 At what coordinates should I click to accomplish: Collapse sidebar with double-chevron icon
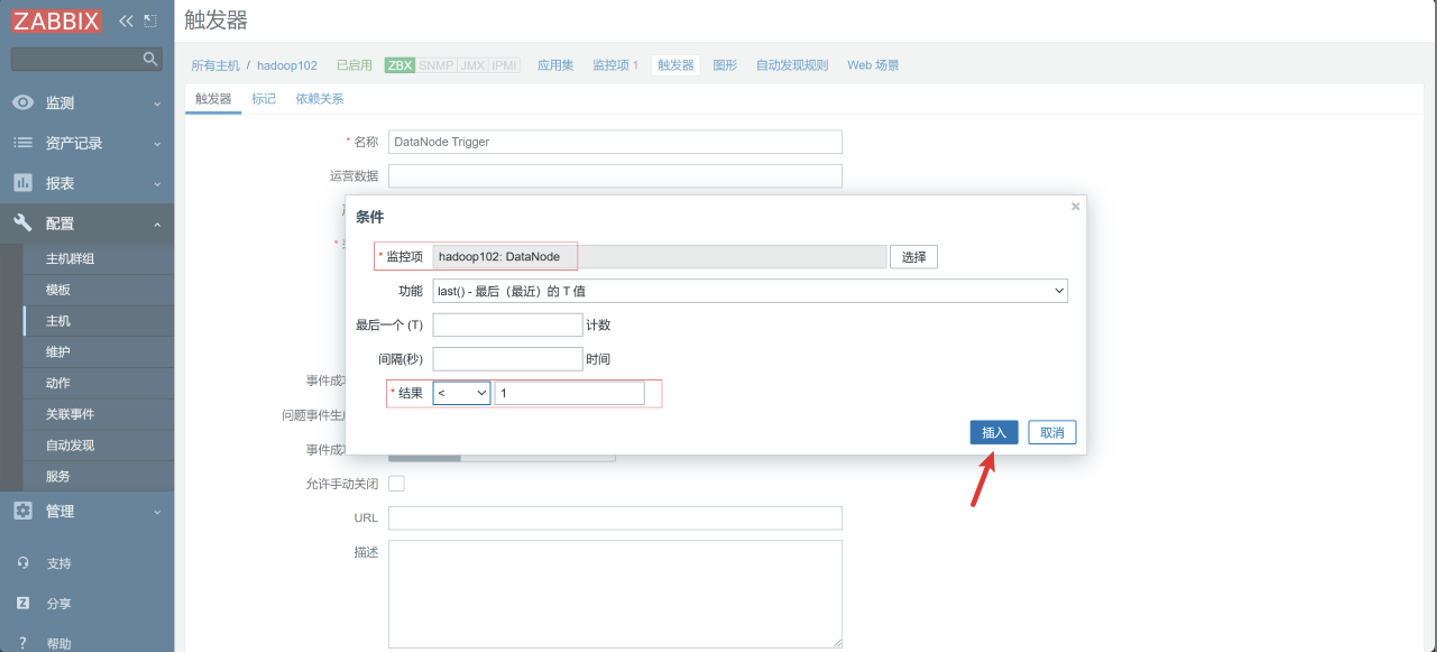[x=126, y=20]
